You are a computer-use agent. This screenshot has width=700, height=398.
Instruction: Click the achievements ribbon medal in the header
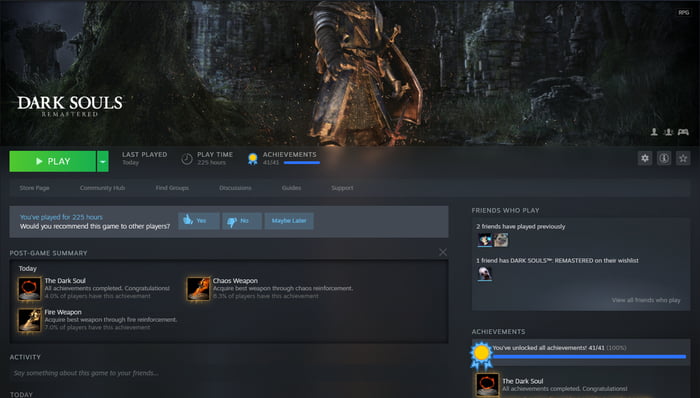(253, 158)
